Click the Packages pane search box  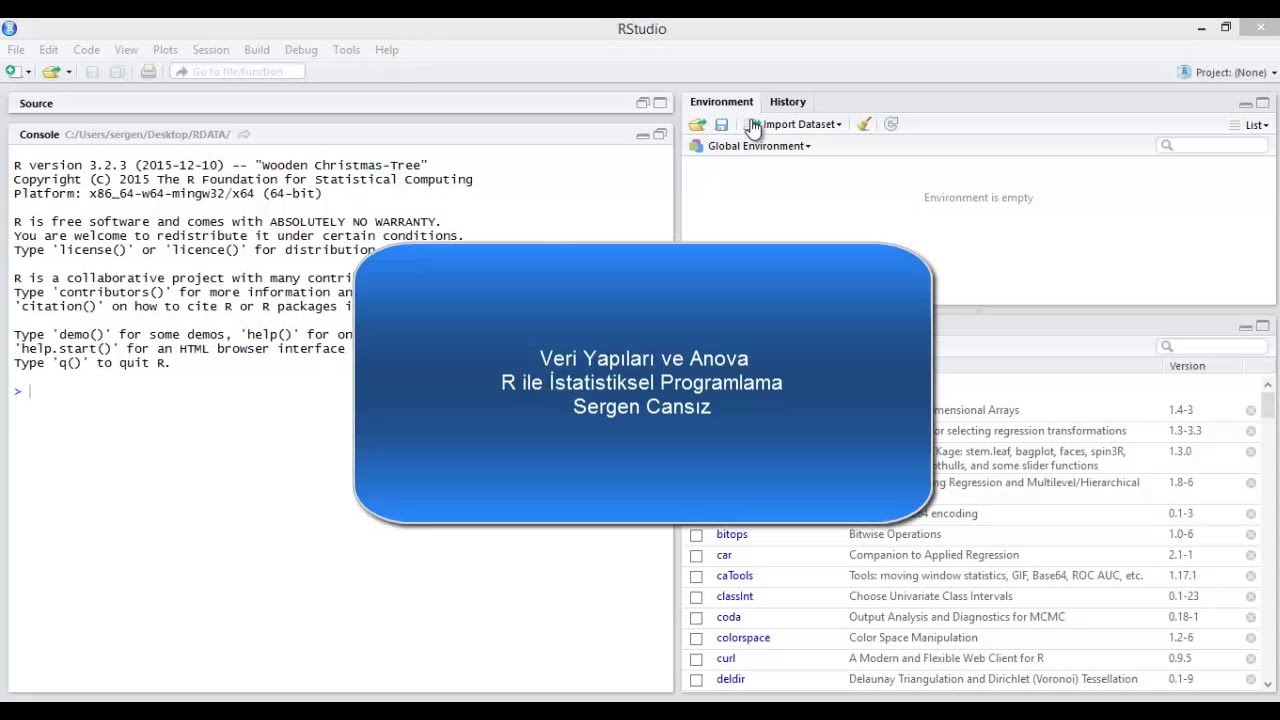[x=1211, y=347]
